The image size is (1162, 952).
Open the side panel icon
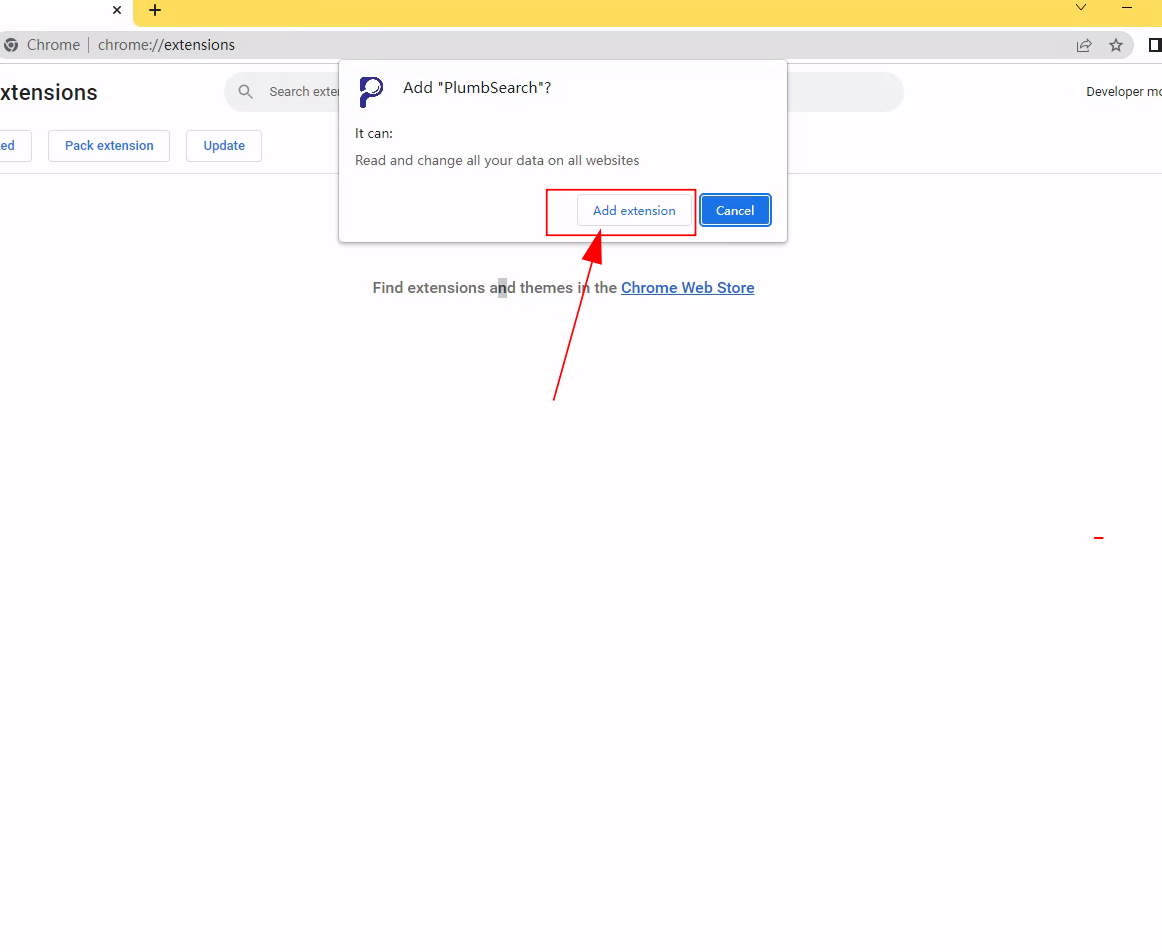1154,45
